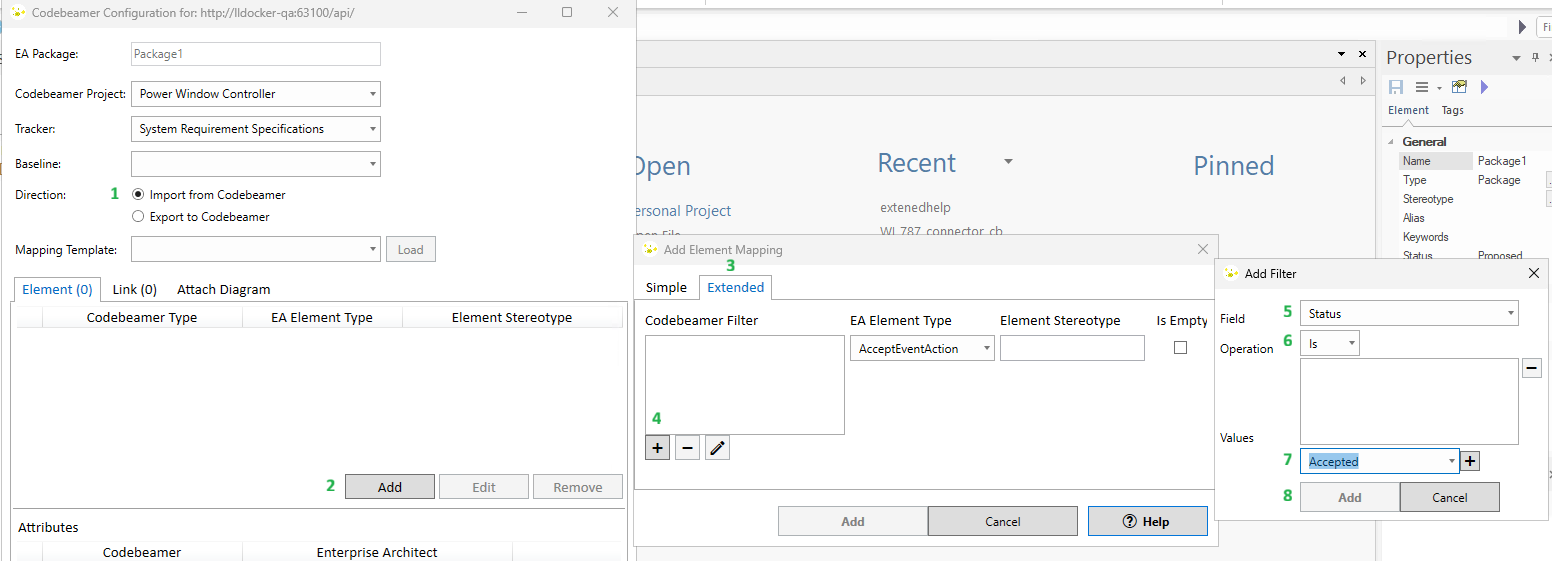Click the purple arrow icon in Properties

[1484, 88]
